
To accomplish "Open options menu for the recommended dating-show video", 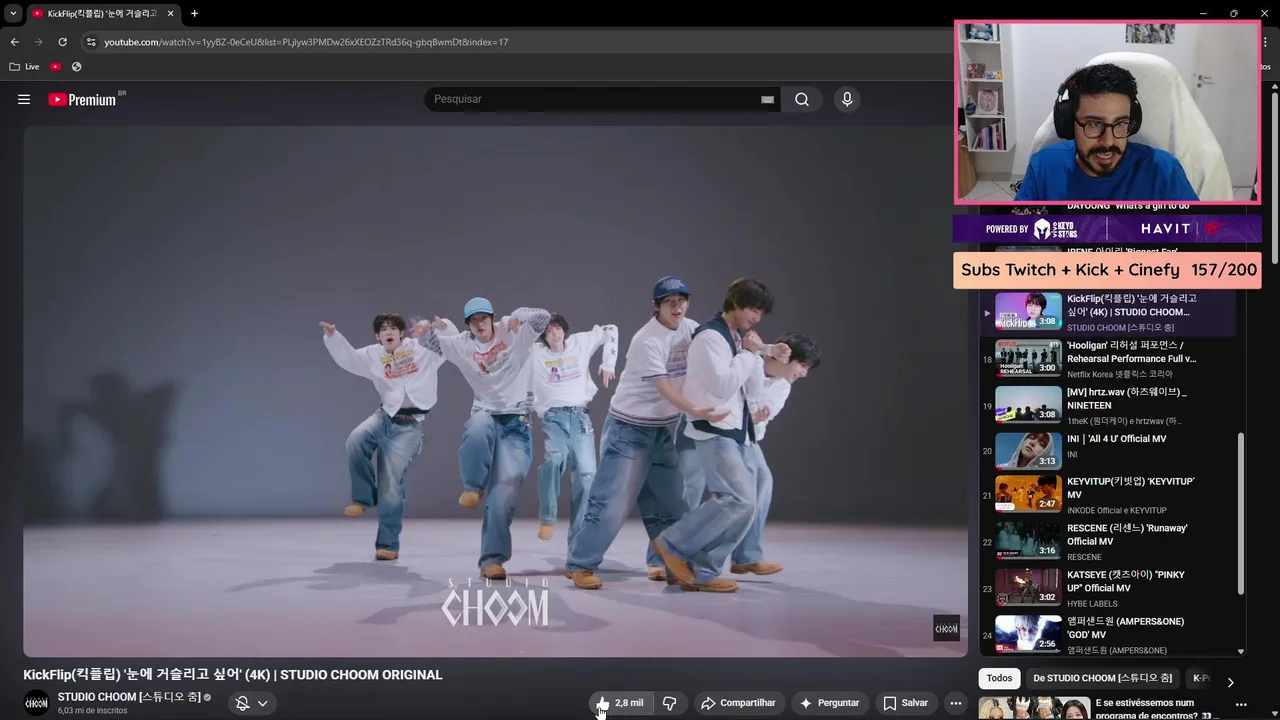I will (1241, 705).
